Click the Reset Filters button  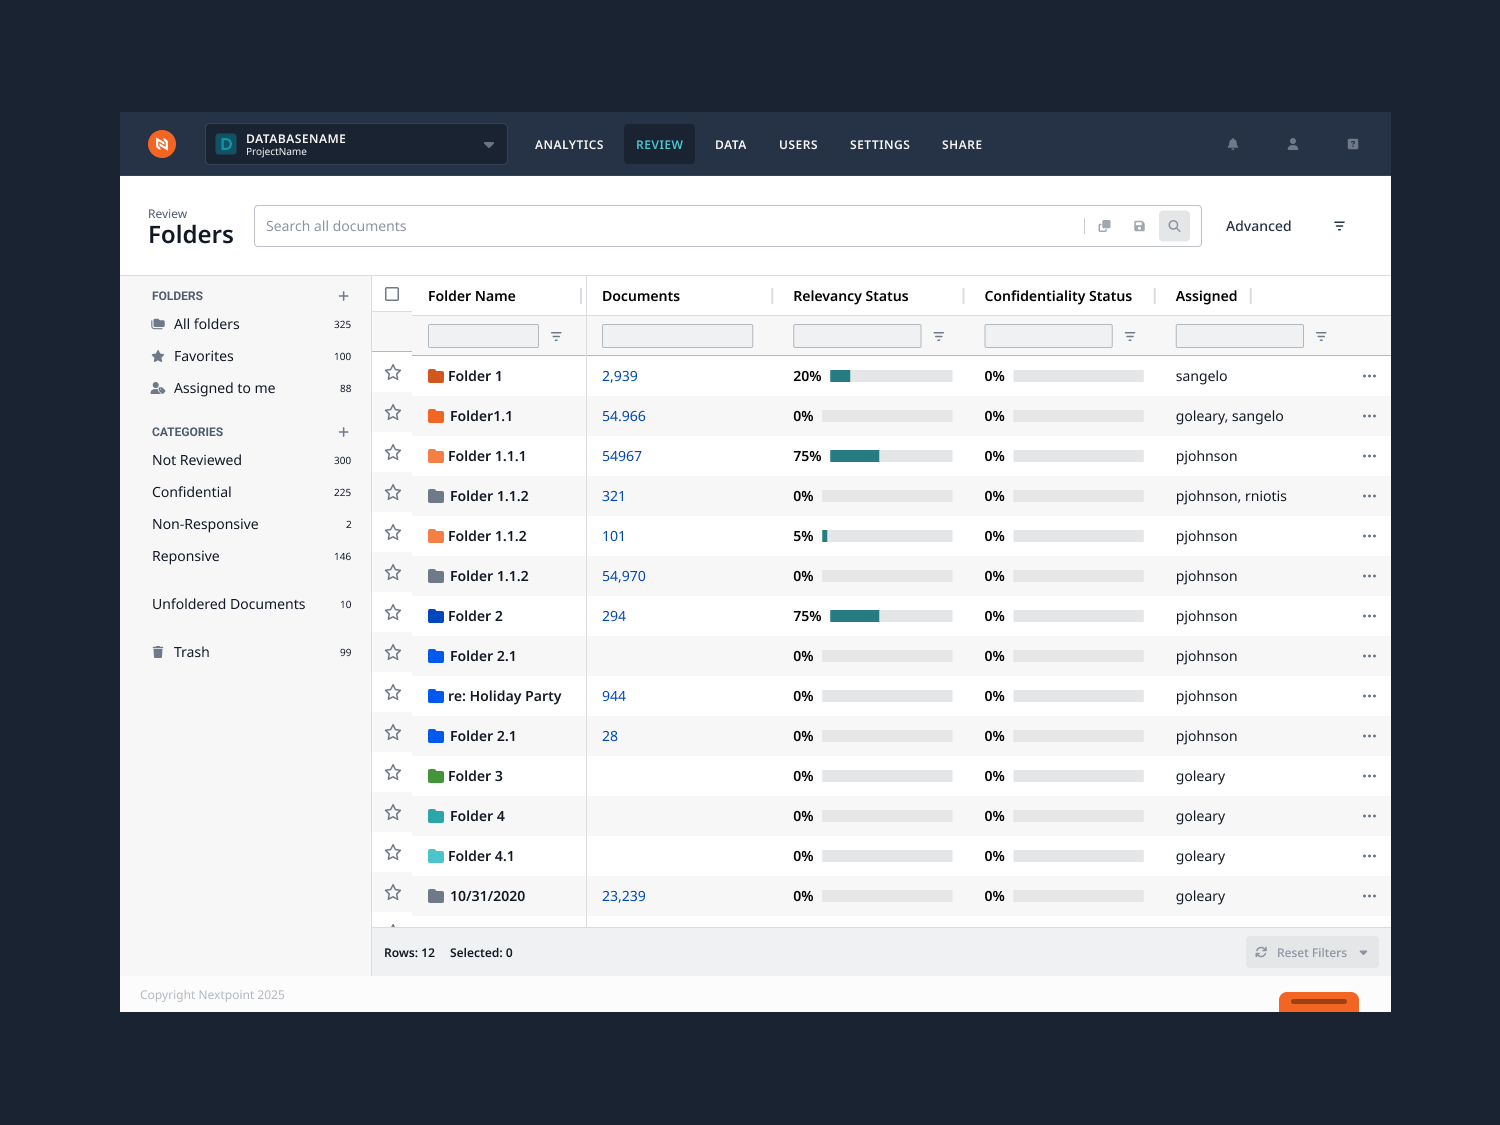[1312, 953]
